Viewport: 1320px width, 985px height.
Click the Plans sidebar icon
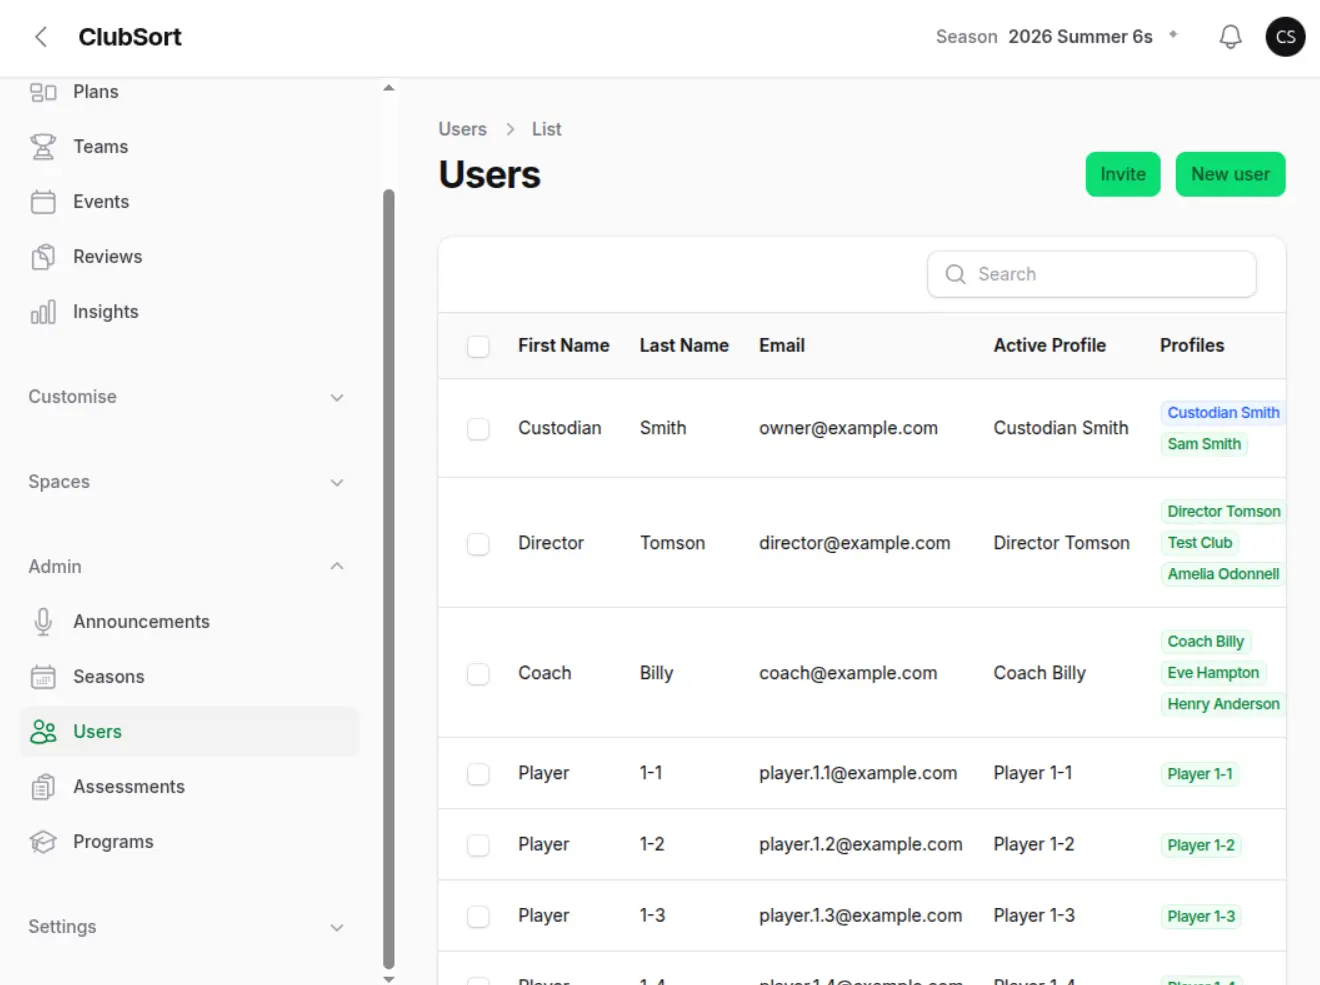click(43, 92)
